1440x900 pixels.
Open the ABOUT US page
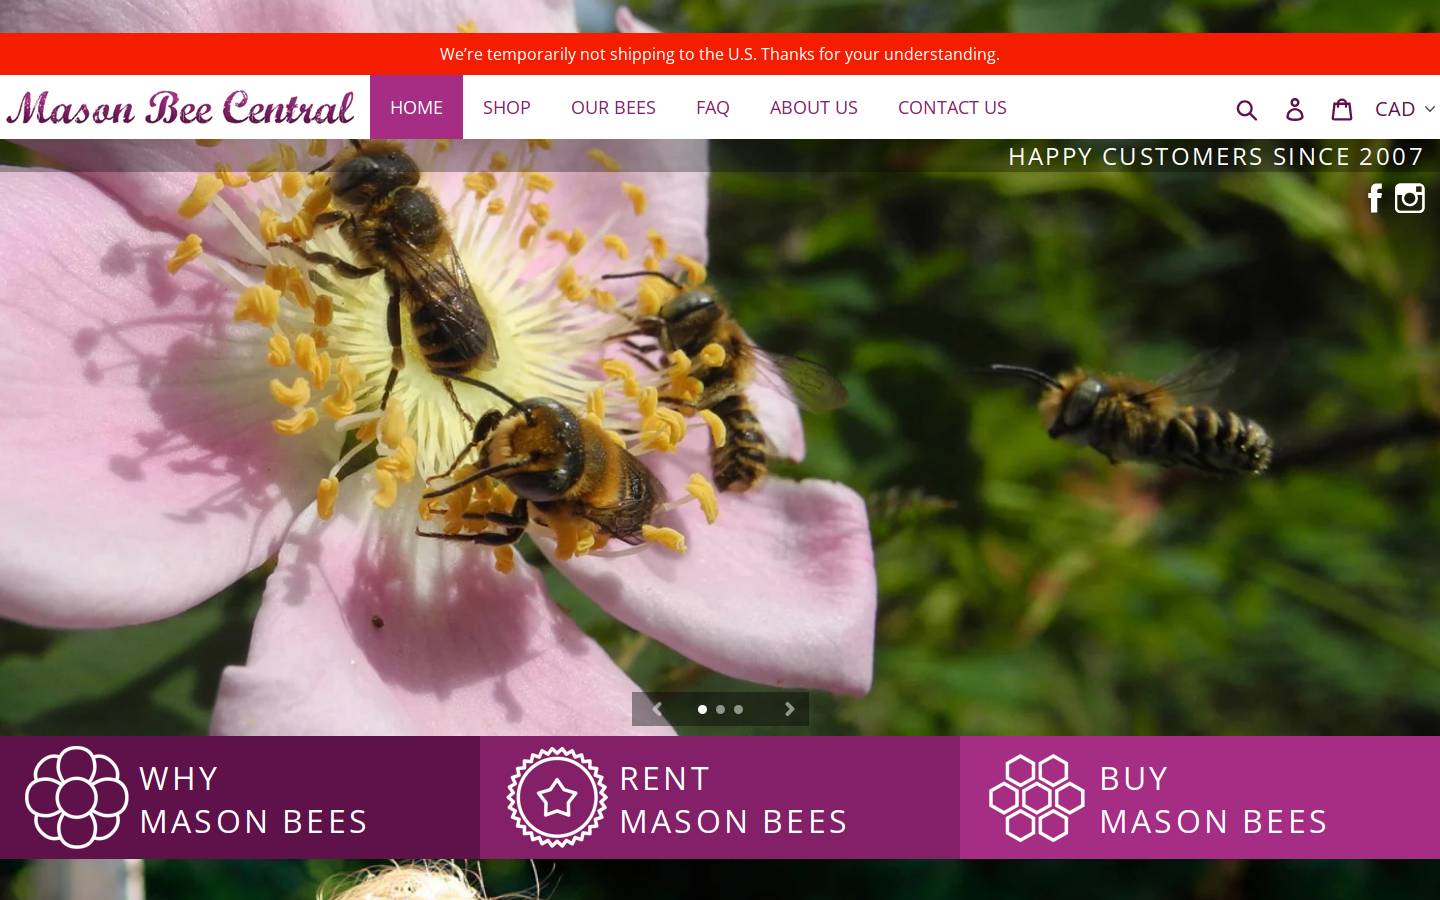pyautogui.click(x=814, y=107)
